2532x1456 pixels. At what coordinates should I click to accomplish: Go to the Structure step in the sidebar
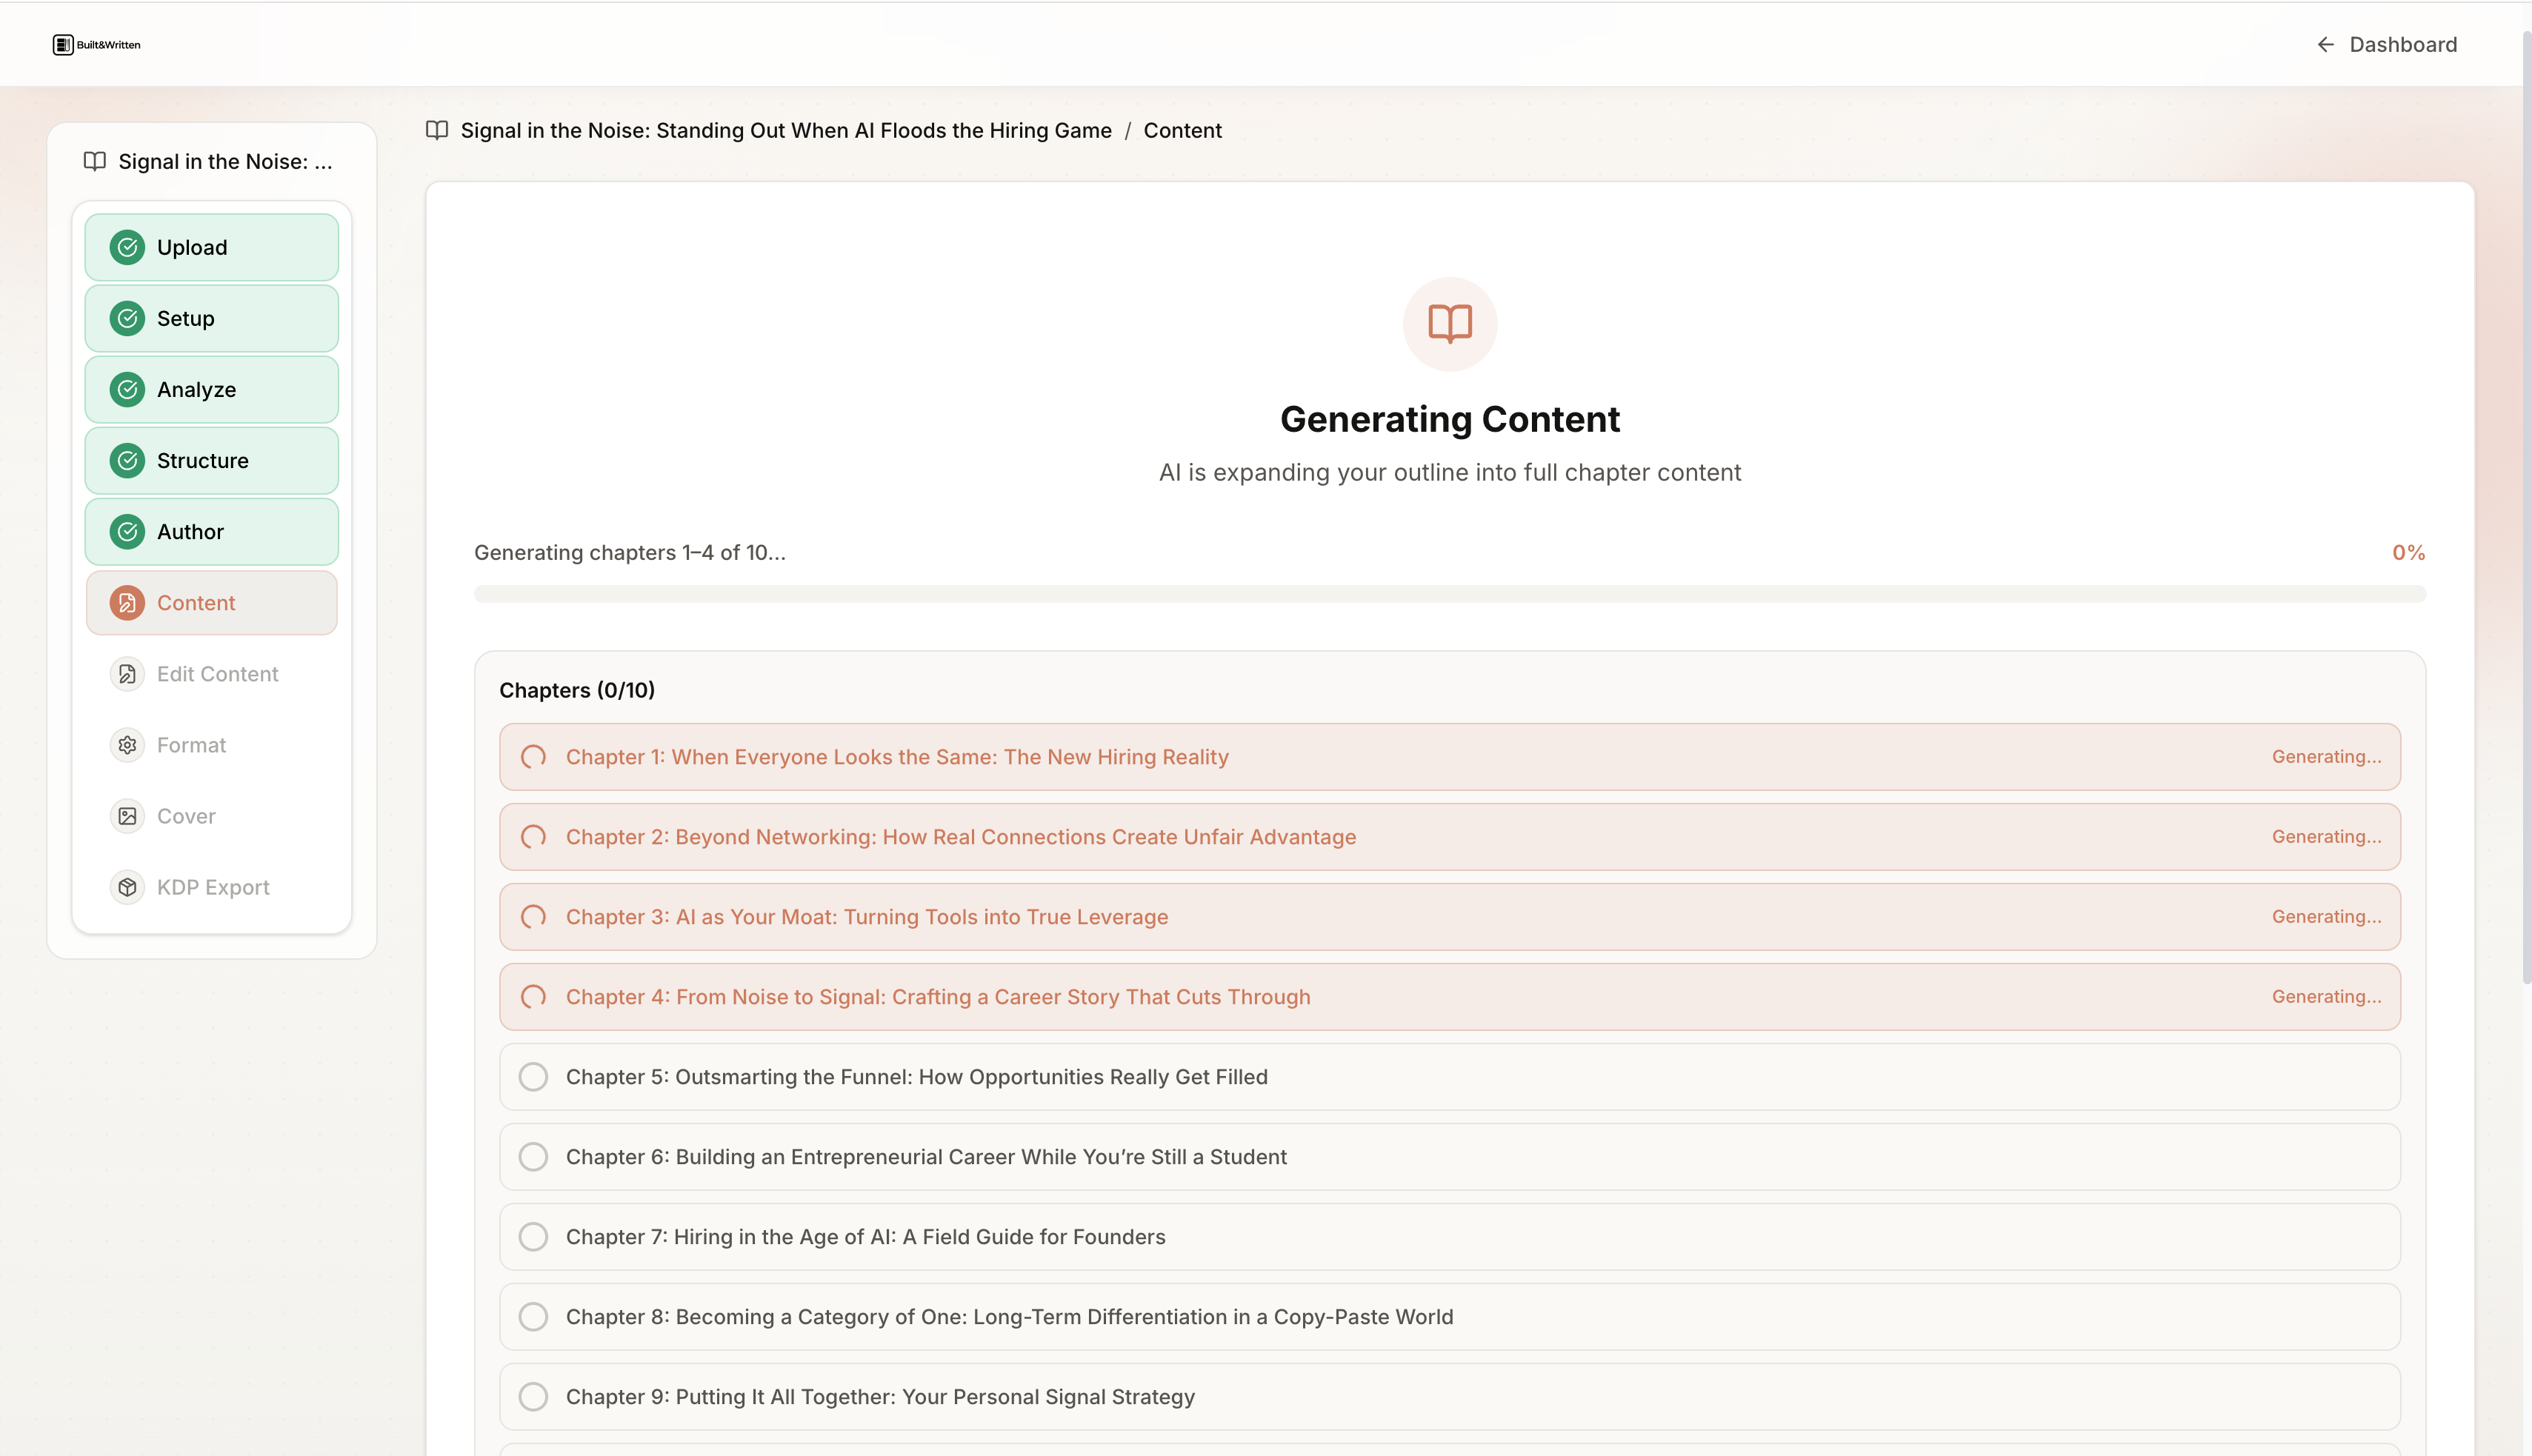coord(211,461)
